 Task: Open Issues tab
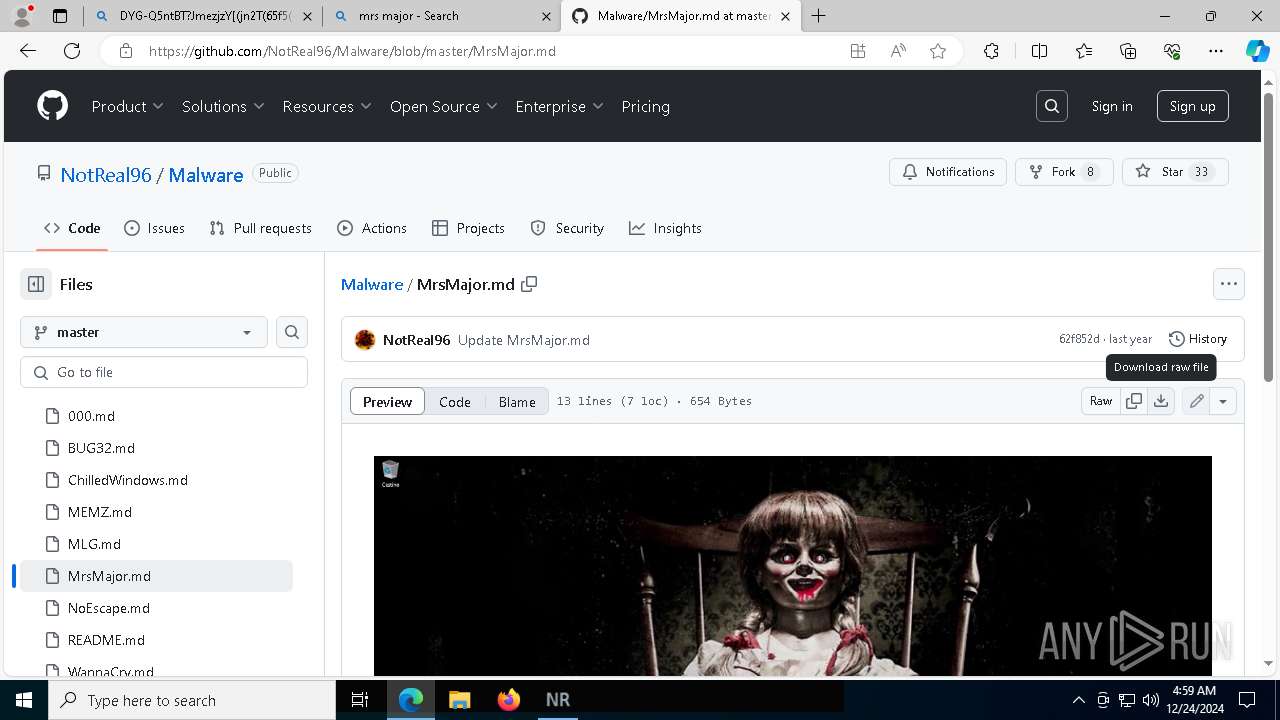tap(154, 228)
